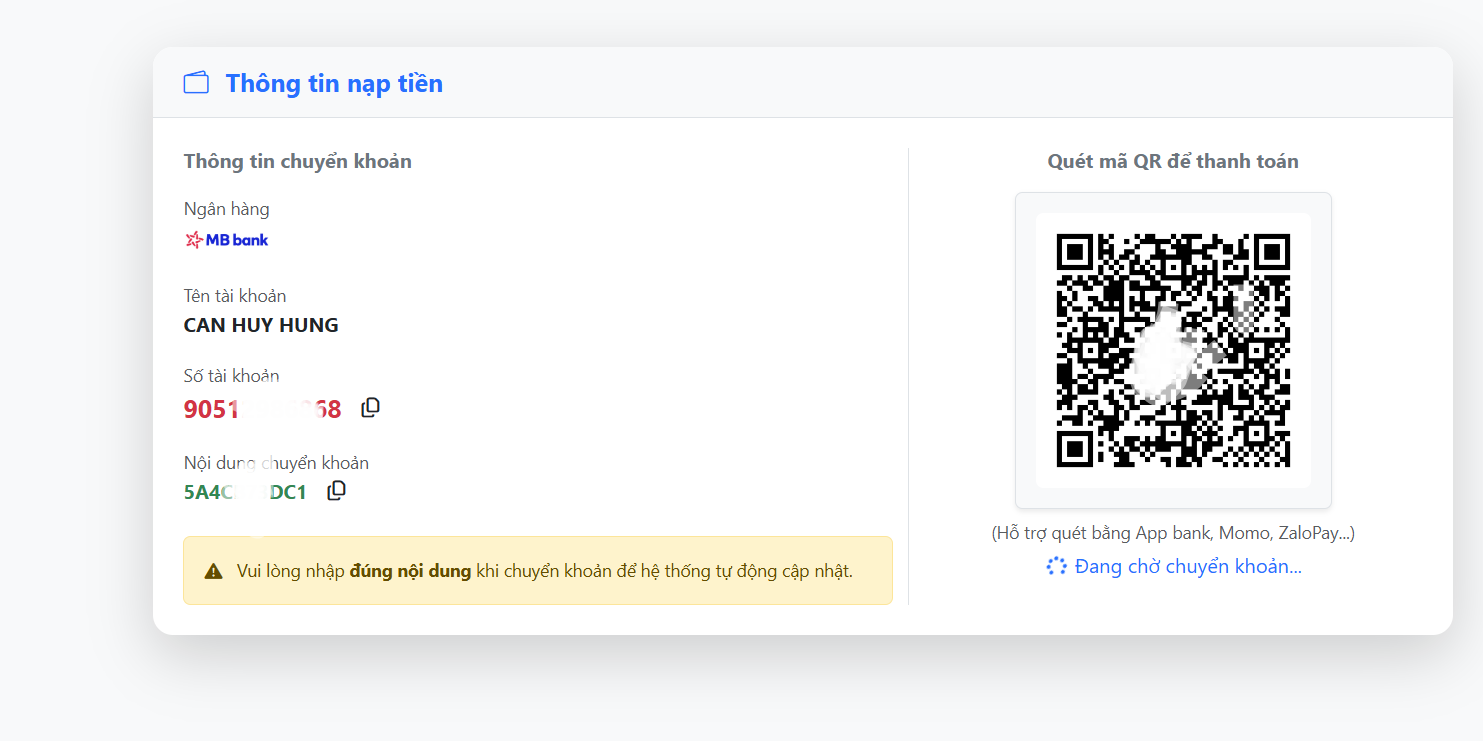Viewport: 1483px width, 741px height.
Task: Click the Ngân hàng label
Action: tap(227, 209)
